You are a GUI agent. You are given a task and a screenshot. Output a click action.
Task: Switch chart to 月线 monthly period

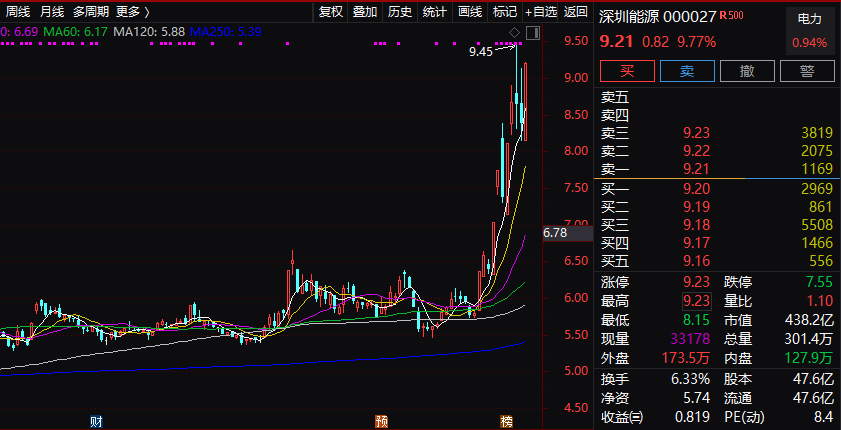pos(52,11)
